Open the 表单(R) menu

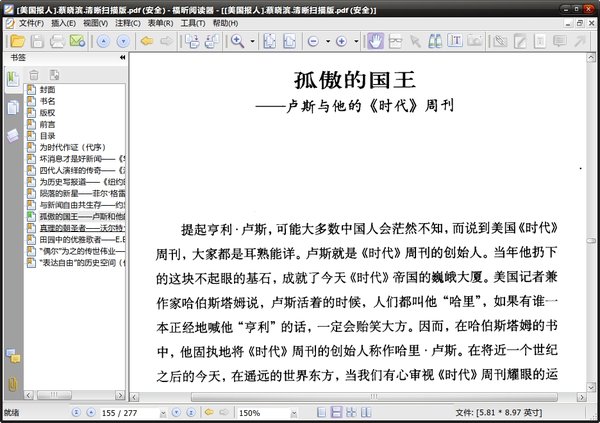(160, 23)
